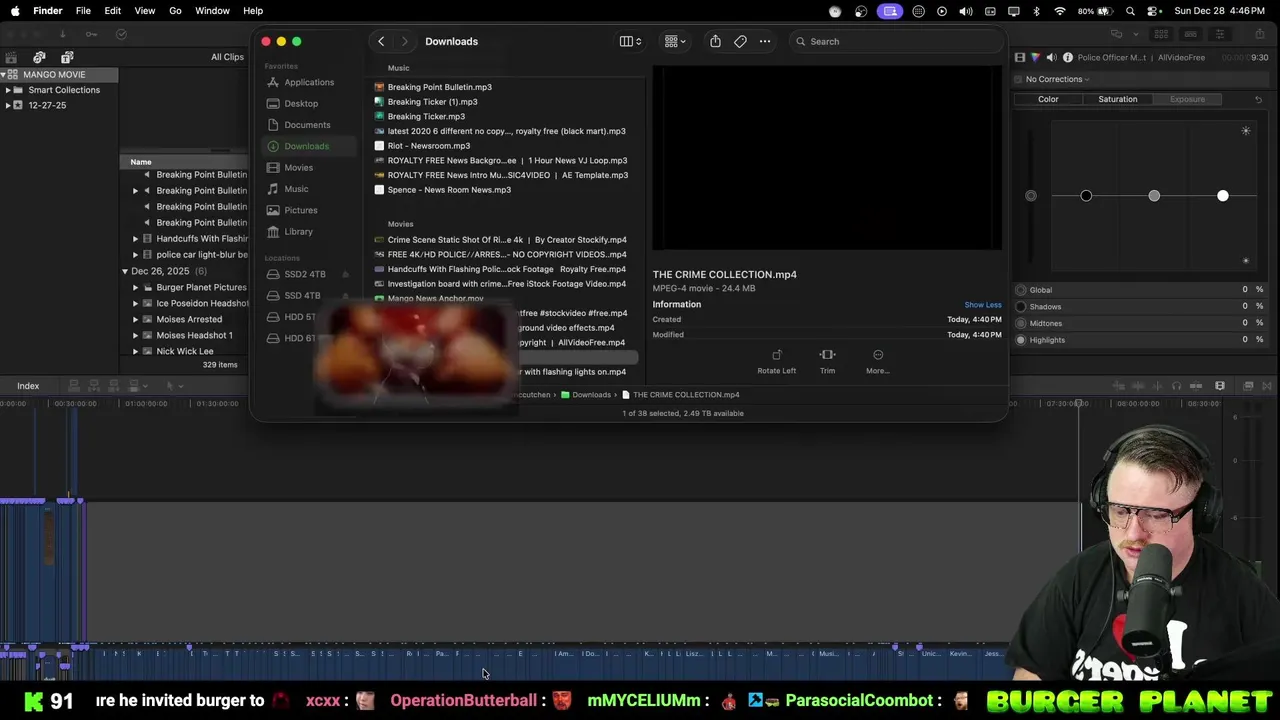The image size is (1280, 720).
Task: Open the View menu
Action: [x=145, y=11]
